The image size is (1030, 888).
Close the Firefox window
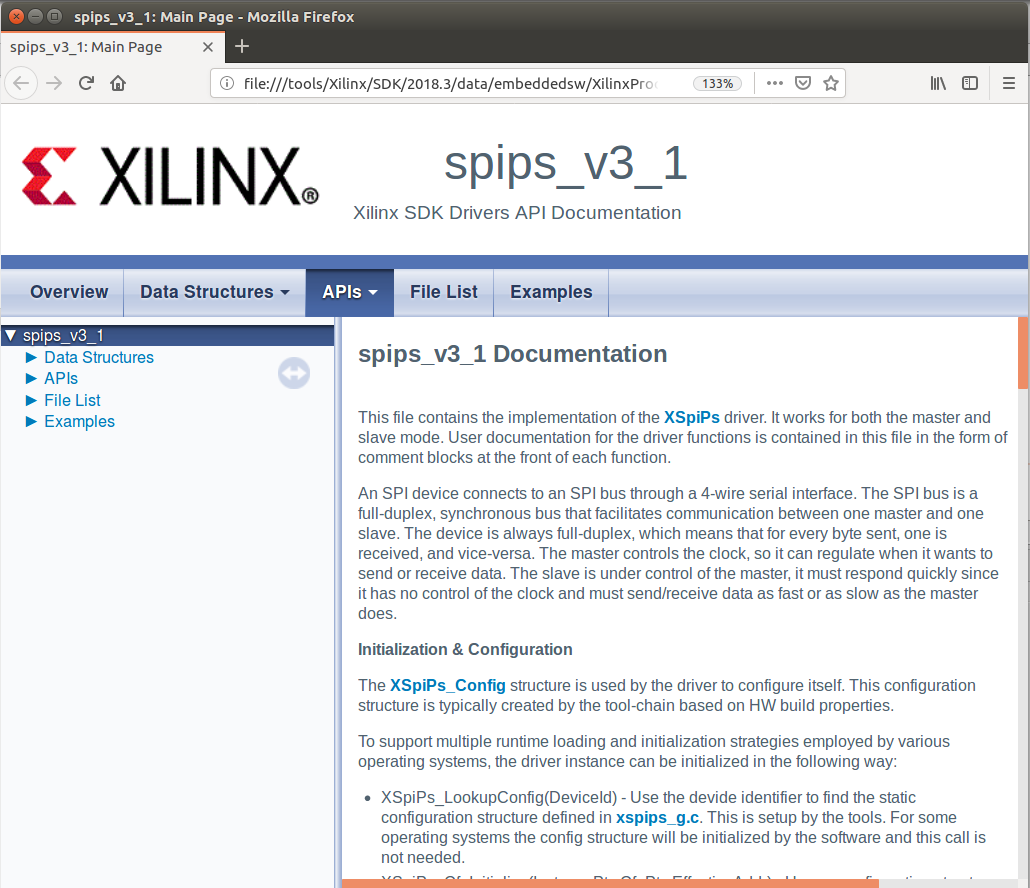click(17, 16)
